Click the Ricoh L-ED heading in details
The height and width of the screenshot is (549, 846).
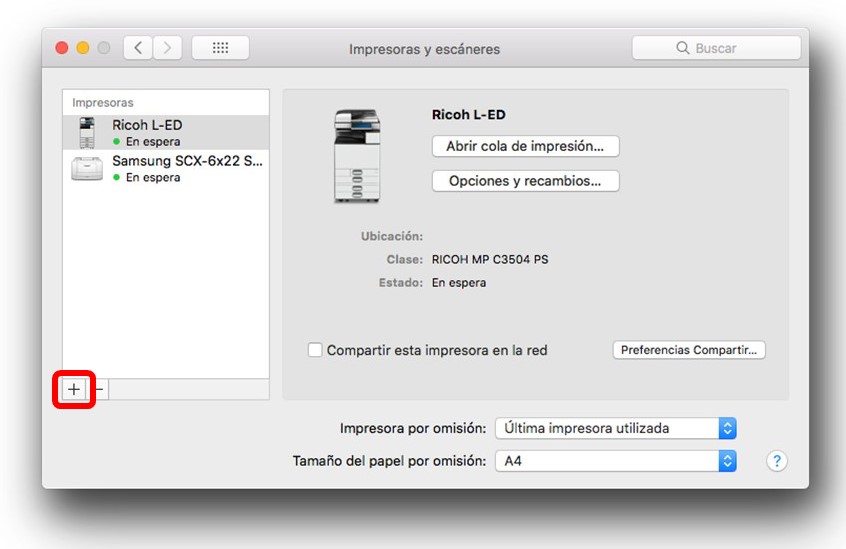tap(468, 115)
